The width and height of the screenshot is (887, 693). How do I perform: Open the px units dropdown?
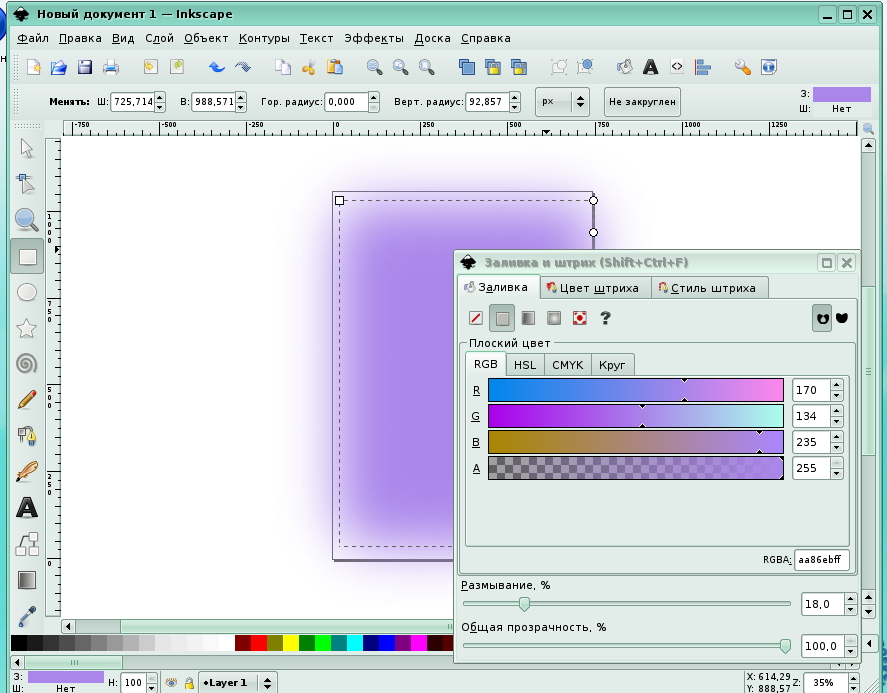coord(561,101)
